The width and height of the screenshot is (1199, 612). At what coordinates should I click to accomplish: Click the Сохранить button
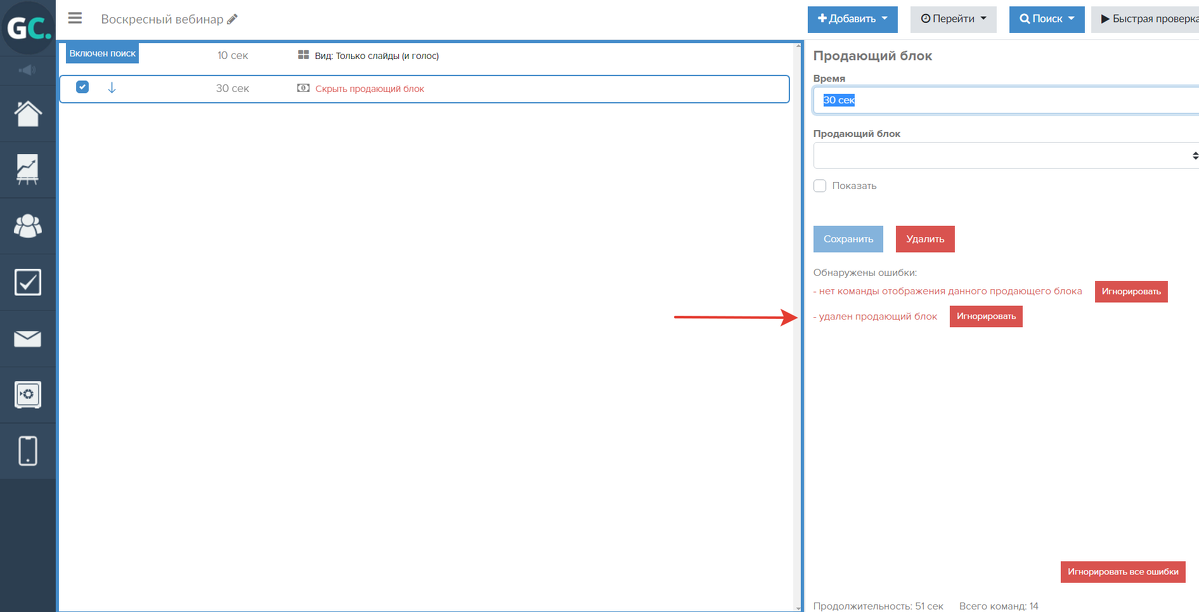click(x=848, y=239)
